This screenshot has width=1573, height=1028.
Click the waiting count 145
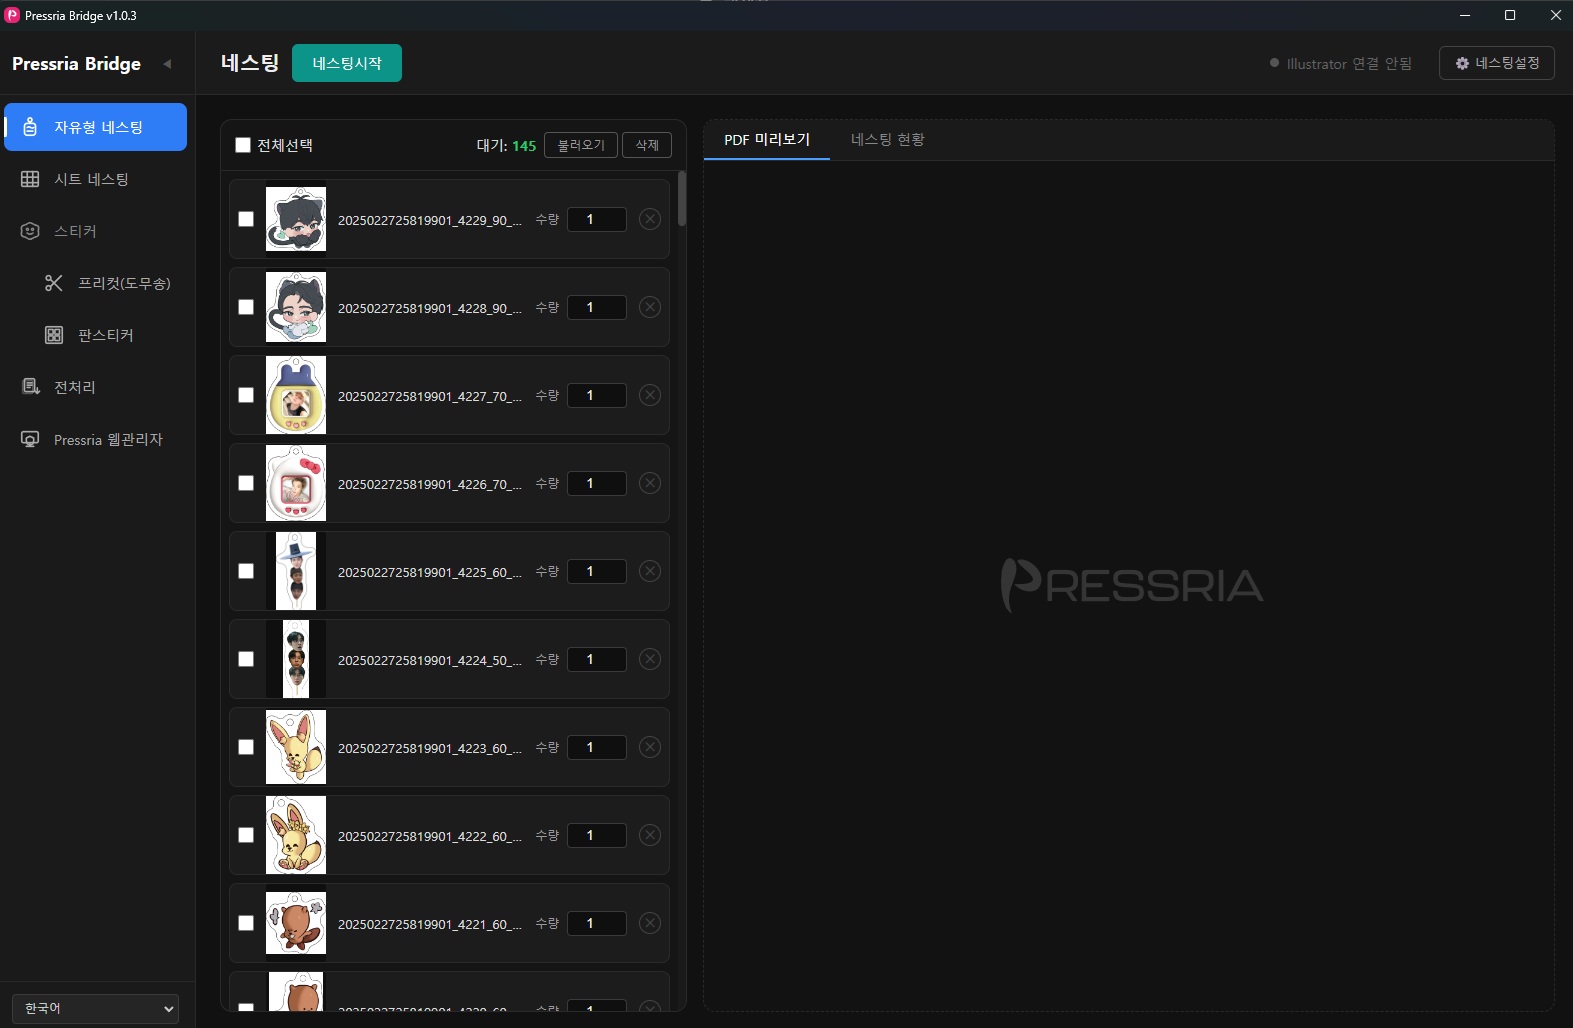[x=524, y=146]
